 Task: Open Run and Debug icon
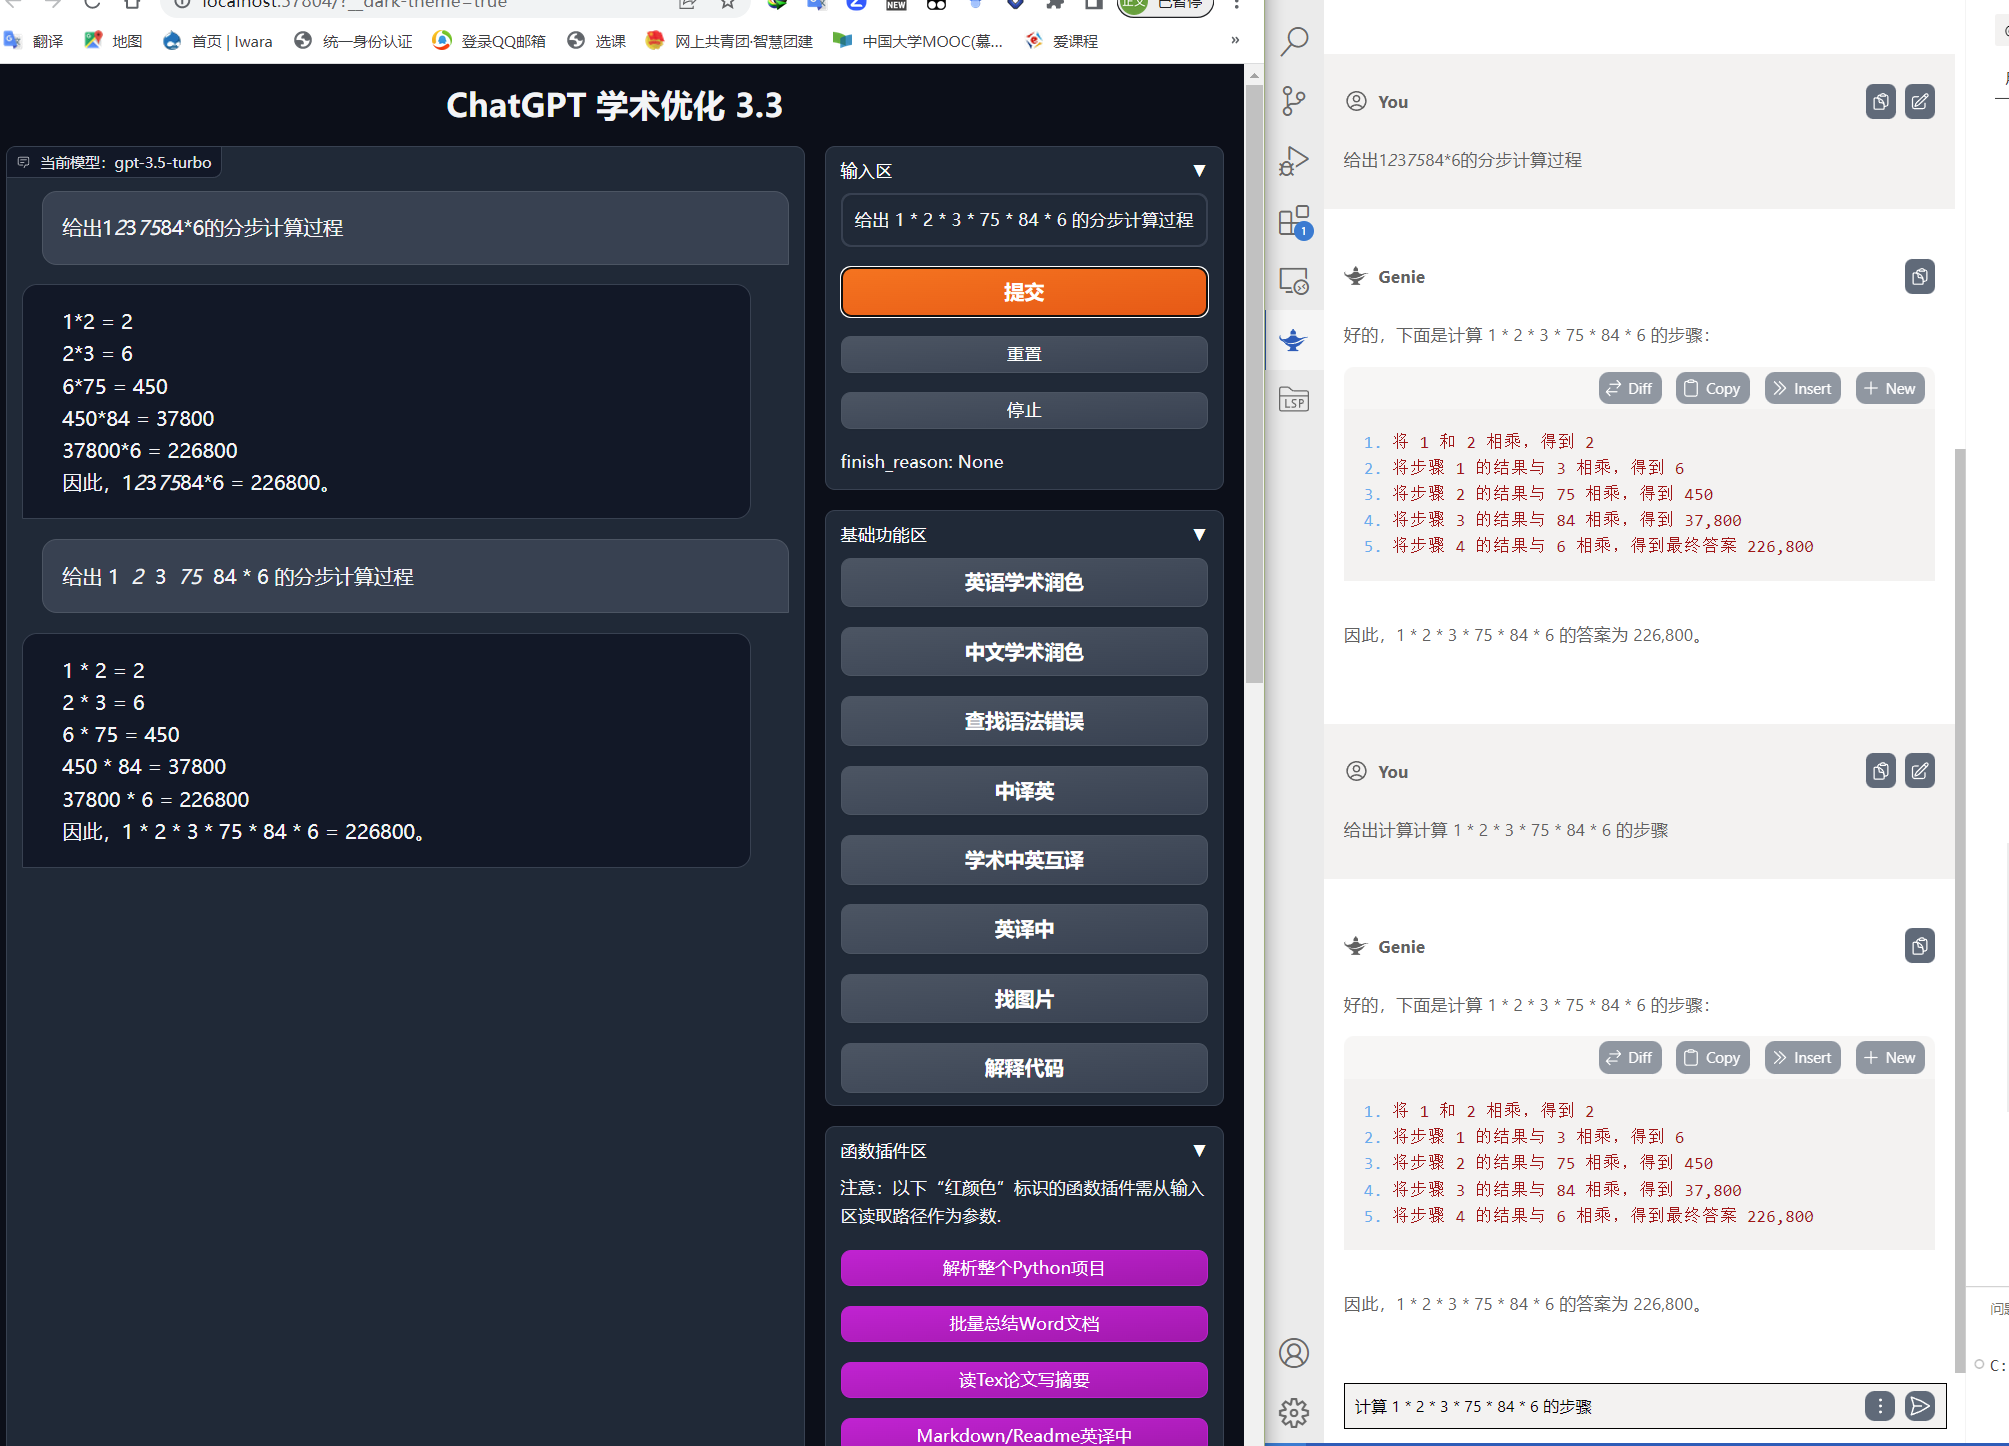click(x=1294, y=161)
